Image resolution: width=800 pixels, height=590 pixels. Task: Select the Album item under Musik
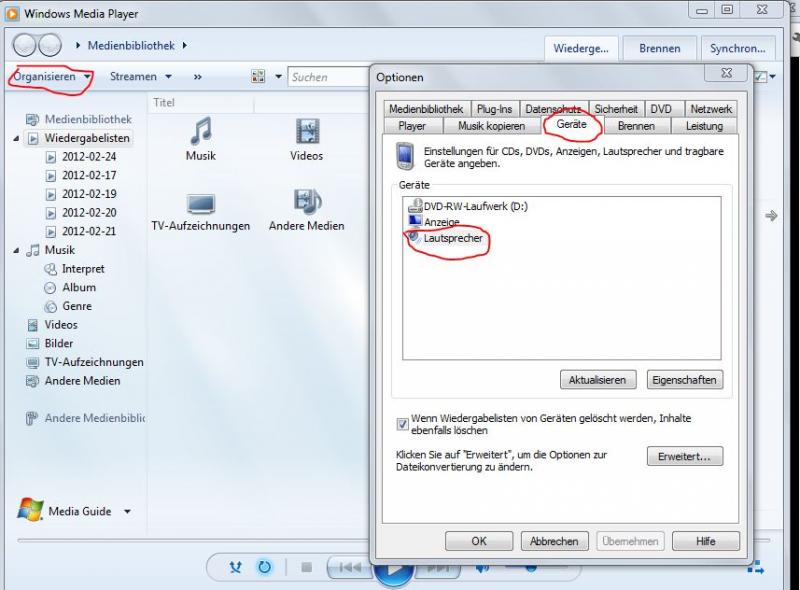pyautogui.click(x=70, y=287)
